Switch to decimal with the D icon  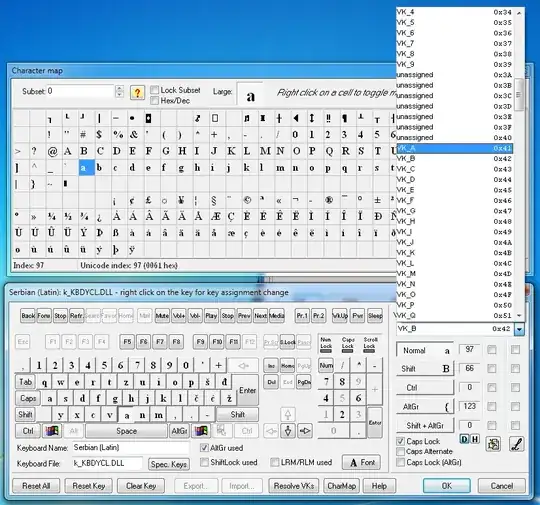click(465, 439)
